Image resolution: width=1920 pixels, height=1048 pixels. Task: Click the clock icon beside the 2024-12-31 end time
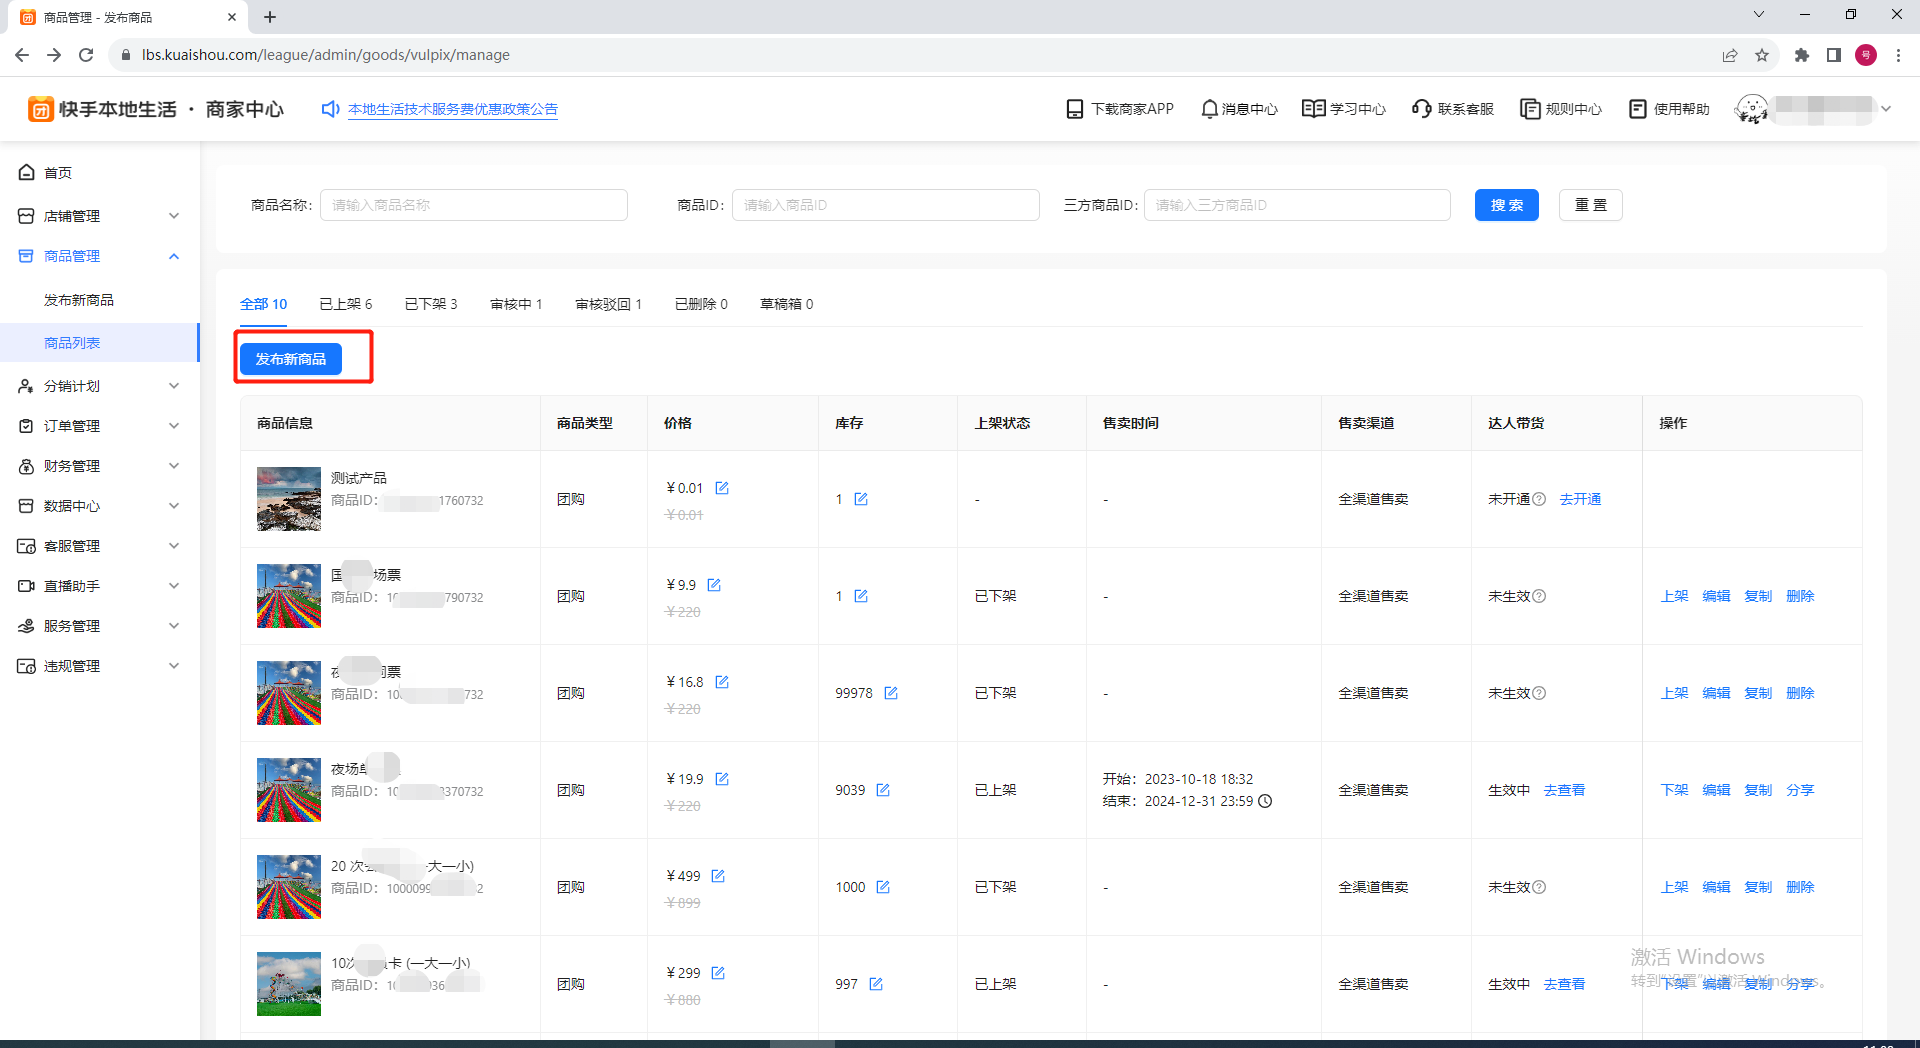1265,801
